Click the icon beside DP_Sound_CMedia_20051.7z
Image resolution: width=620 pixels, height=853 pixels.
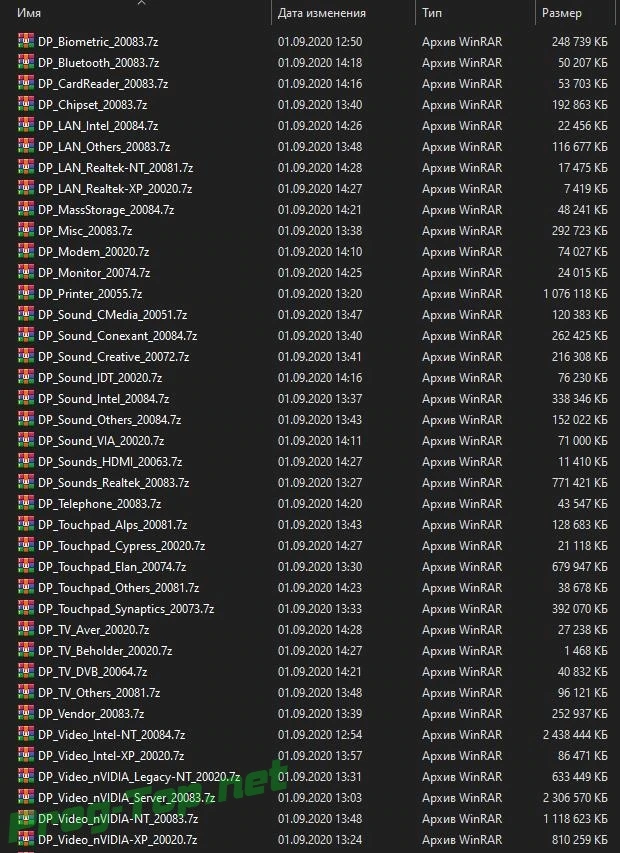tap(26, 314)
